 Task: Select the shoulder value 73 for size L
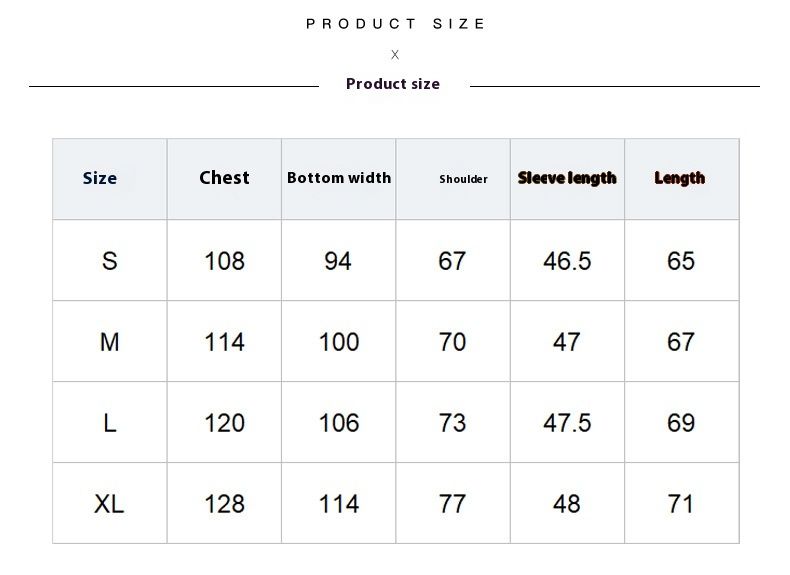[x=453, y=423]
